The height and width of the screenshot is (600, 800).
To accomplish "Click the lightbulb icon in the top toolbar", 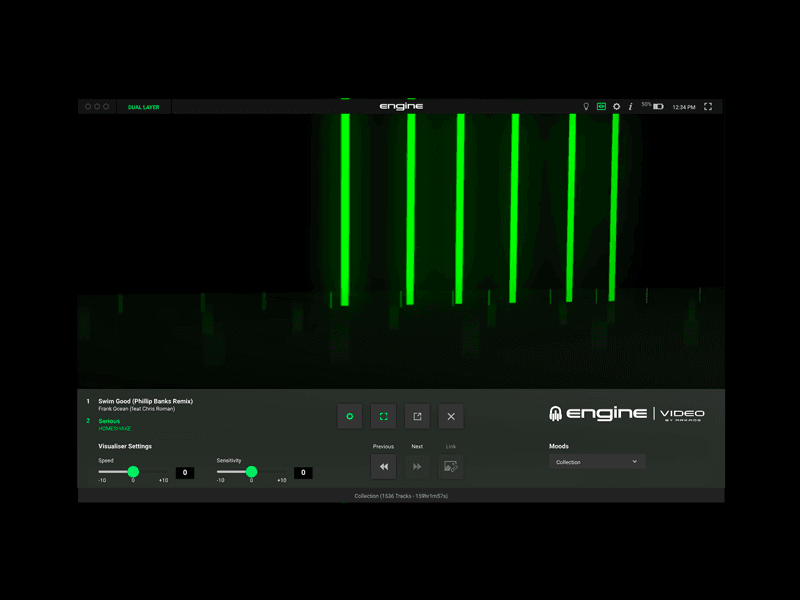I will pos(586,106).
